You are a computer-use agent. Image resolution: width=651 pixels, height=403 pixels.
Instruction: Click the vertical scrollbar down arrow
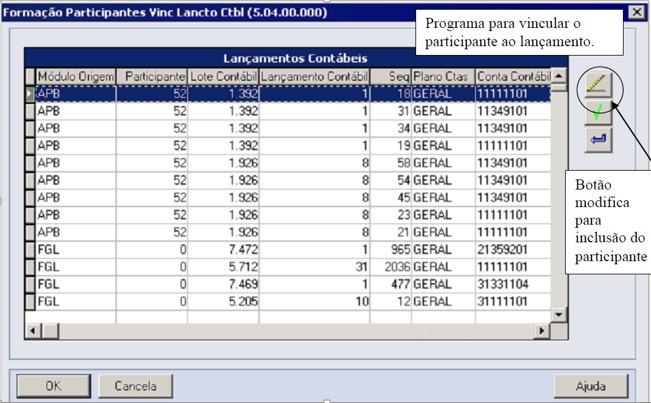[x=559, y=315]
